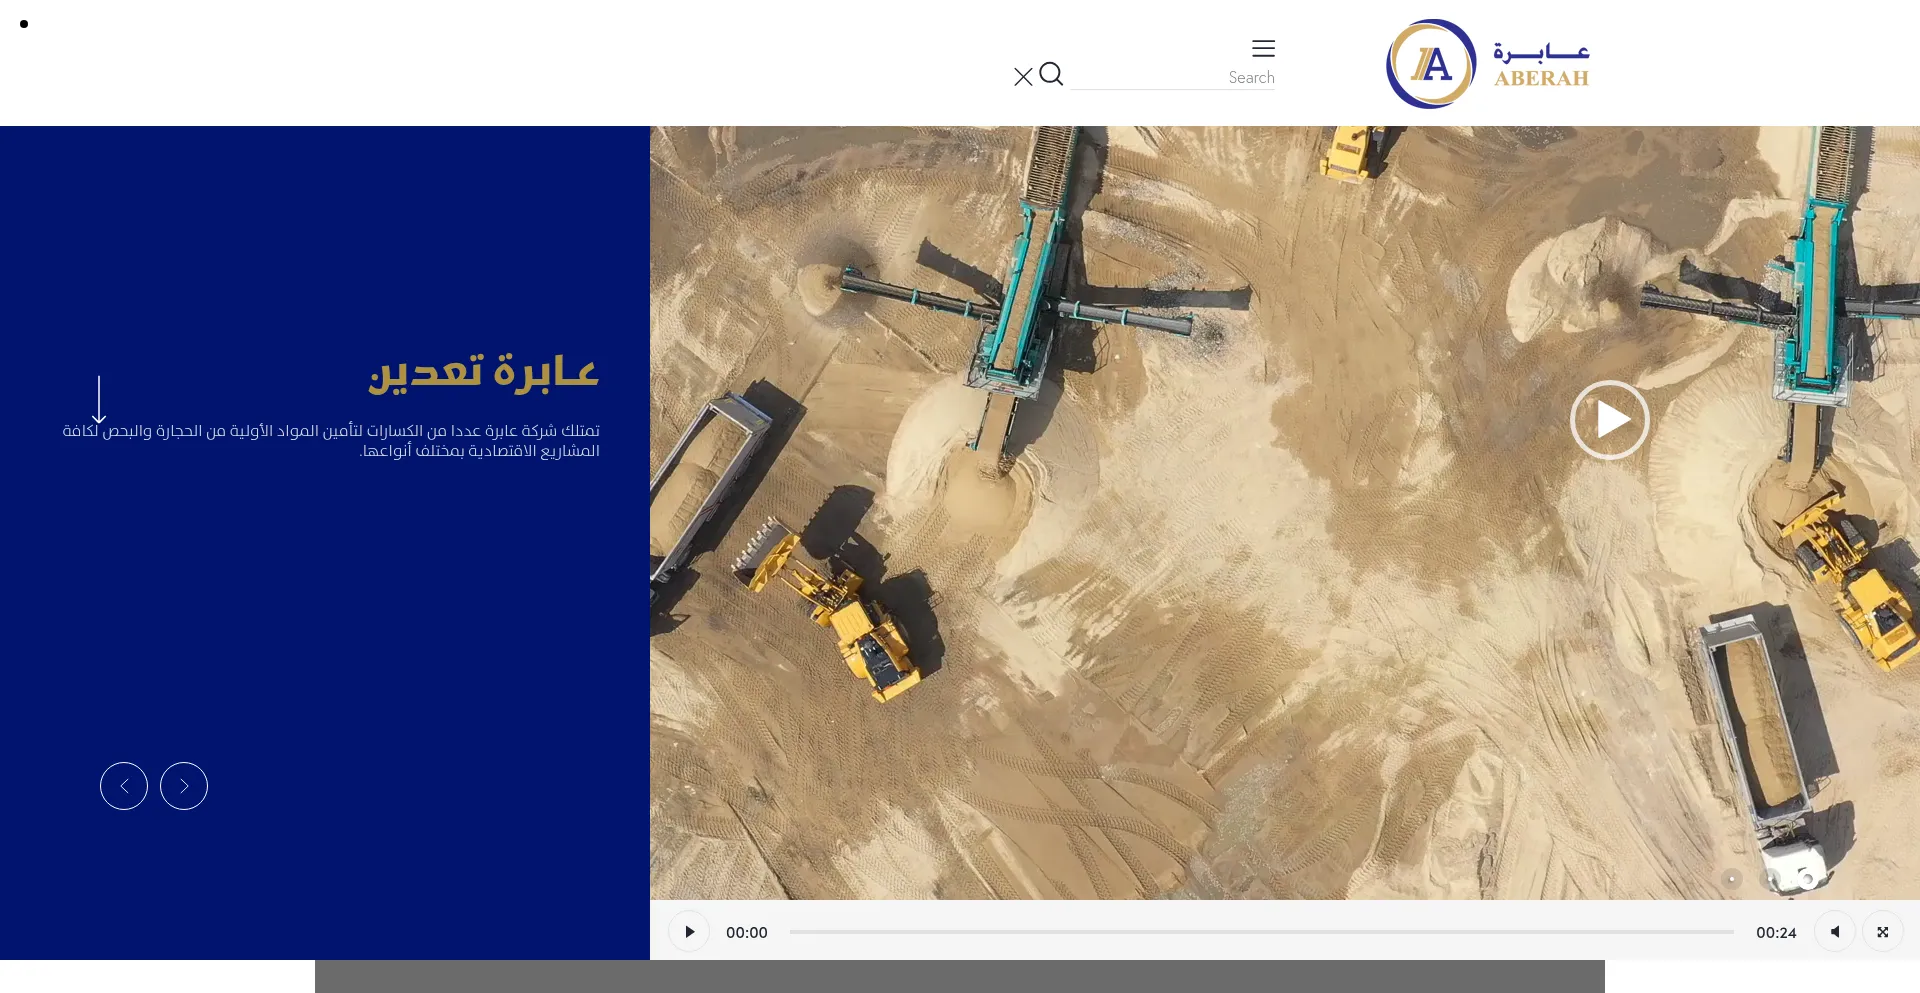Viewport: 1920px width, 993px height.
Task: Select the first slide indicator dot
Action: (1732, 879)
